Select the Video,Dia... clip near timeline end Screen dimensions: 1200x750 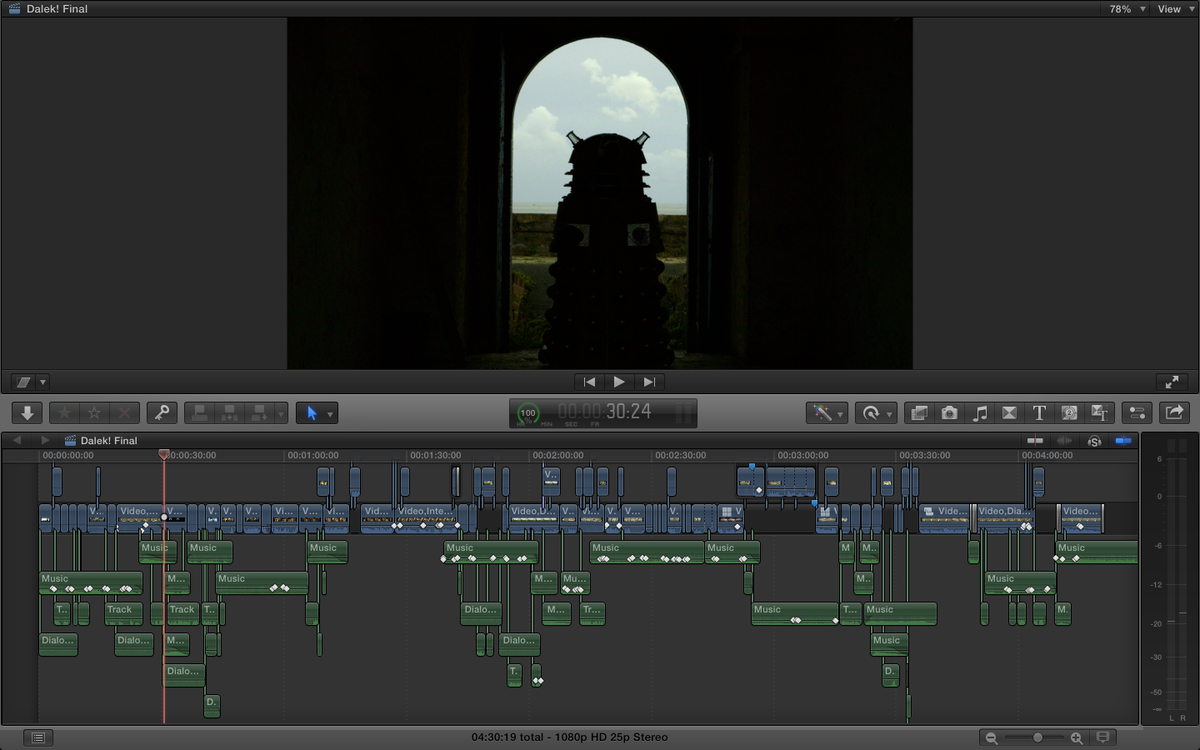click(x=1004, y=517)
